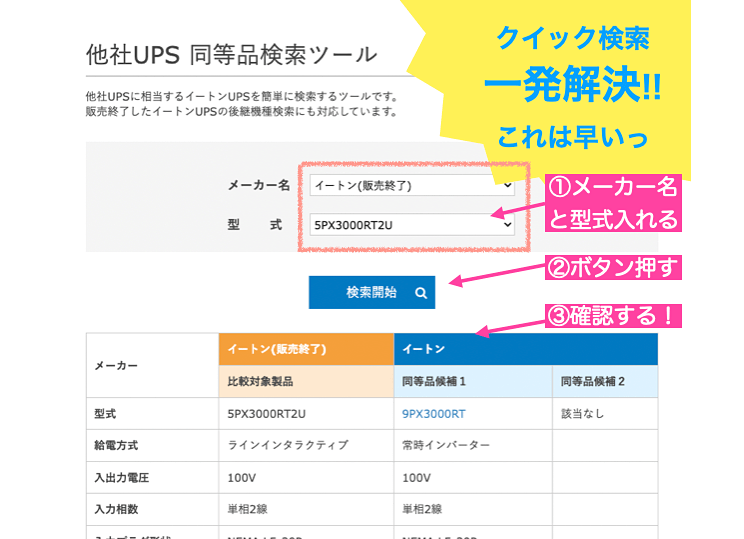
Task: Click the 同等品候補 1 header cell
Action: coord(473,381)
